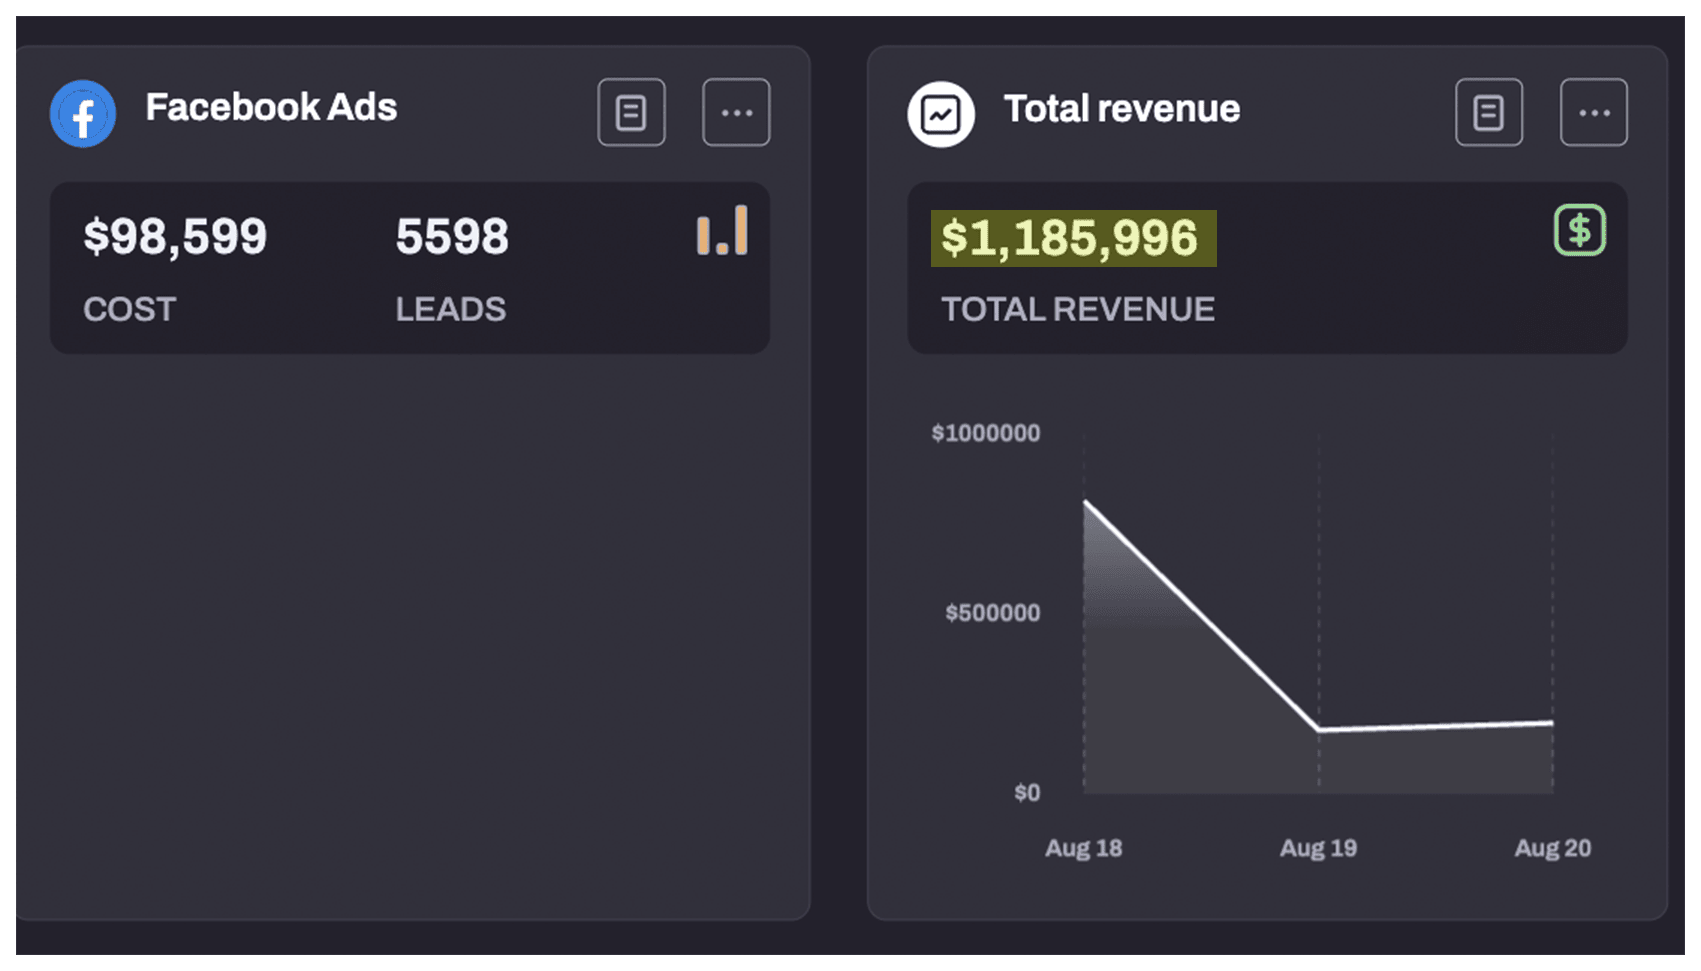The height and width of the screenshot is (971, 1701).
Task: Click the Total revenue card title
Action: tap(1121, 108)
